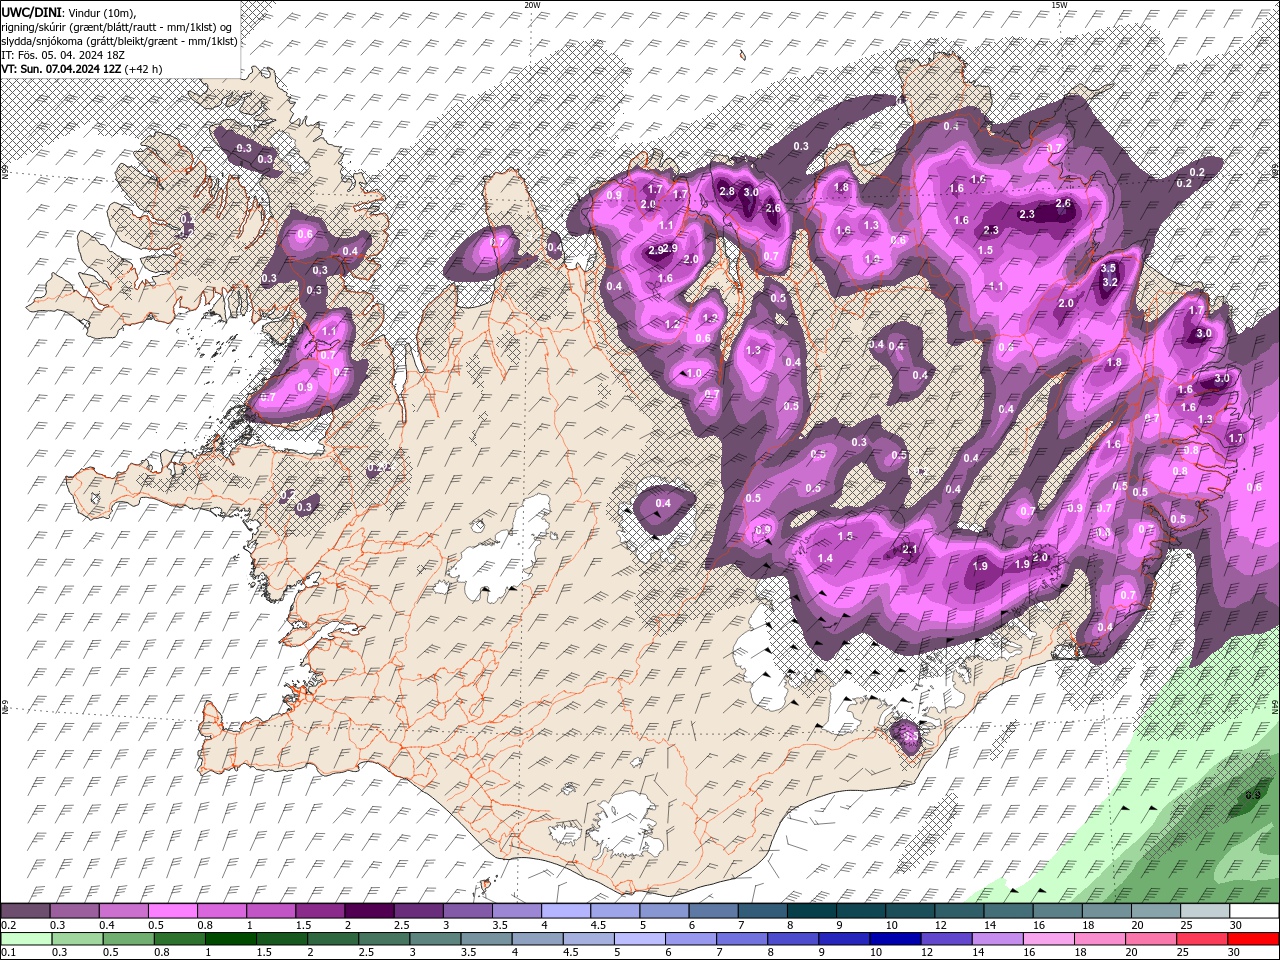Click the palest green swatch at rain value 0.1
1280x960 pixels.
tap(26, 939)
